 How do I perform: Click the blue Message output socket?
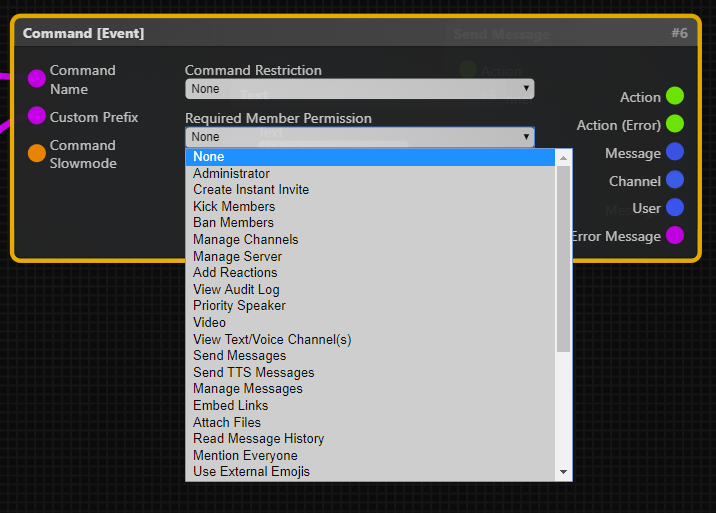[674, 152]
